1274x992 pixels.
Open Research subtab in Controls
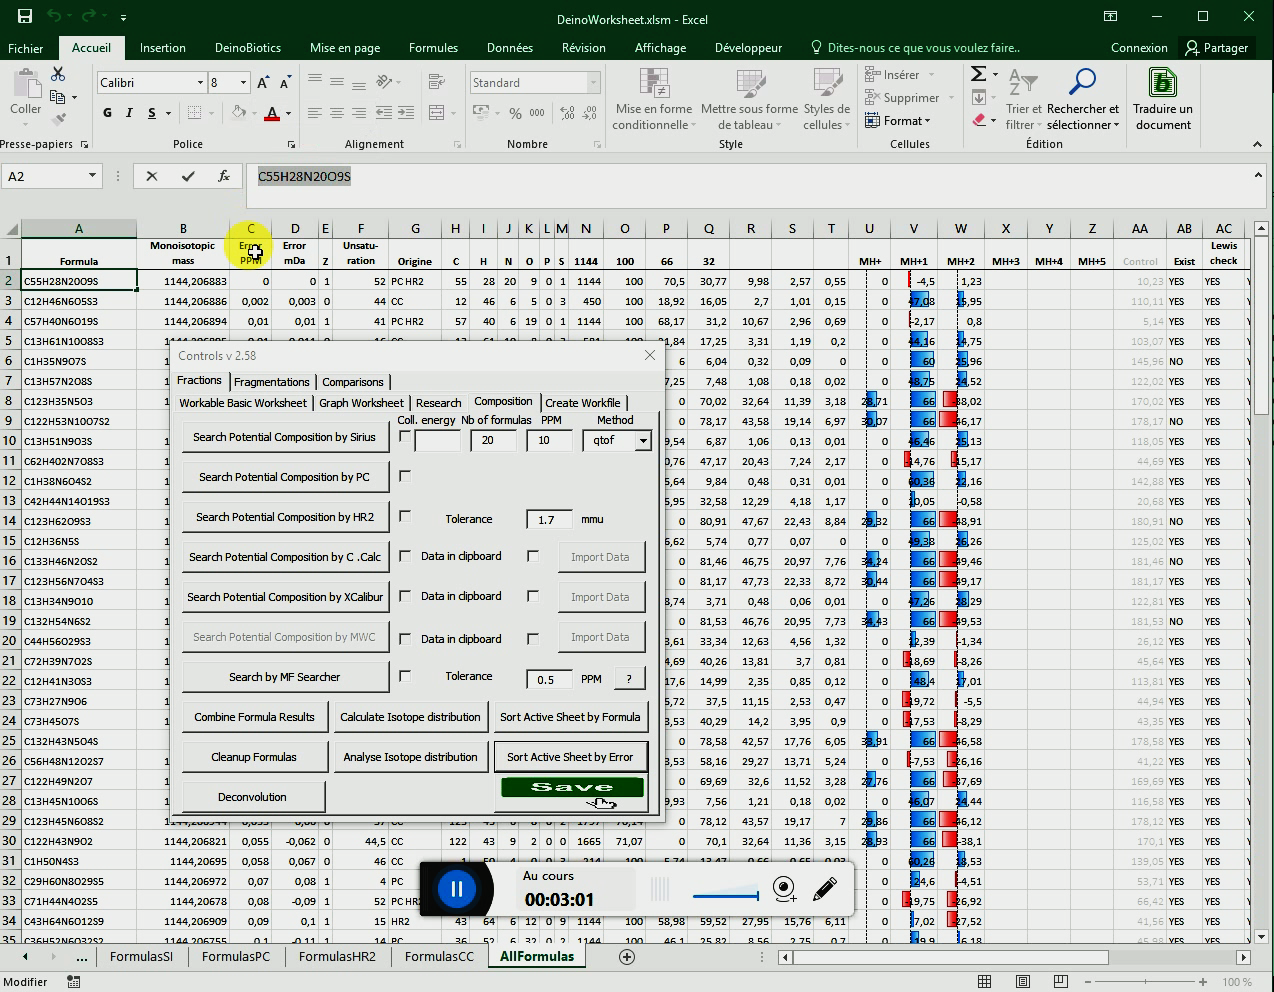438,403
